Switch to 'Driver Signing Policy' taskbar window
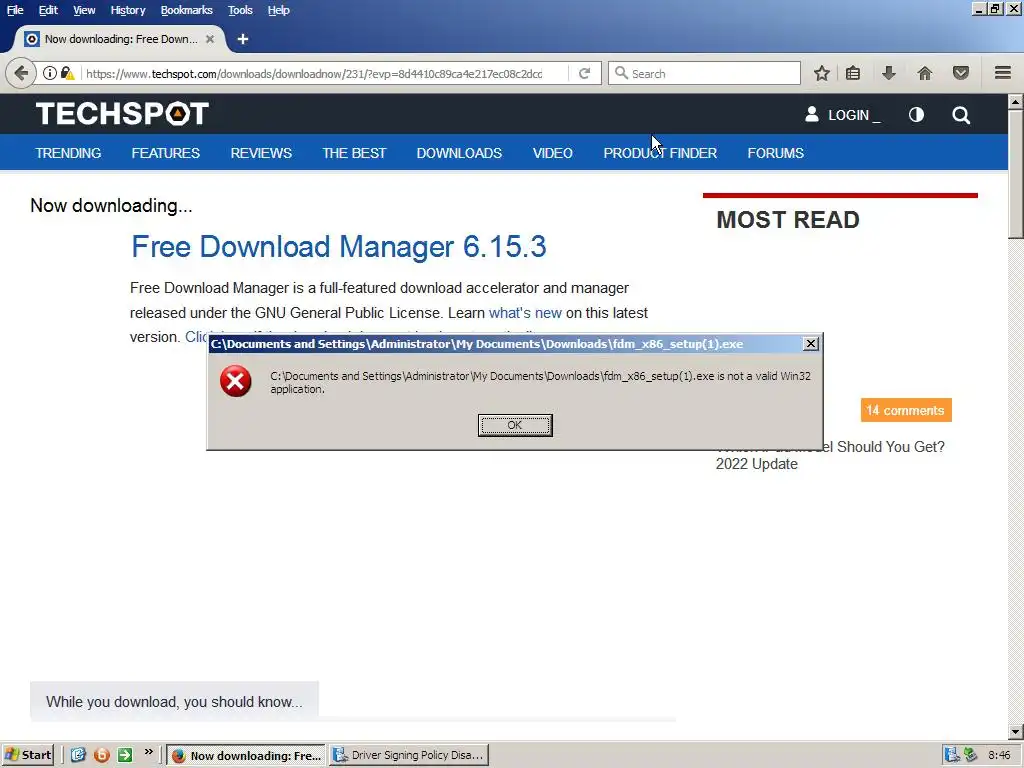This screenshot has width=1024, height=768. 408,755
